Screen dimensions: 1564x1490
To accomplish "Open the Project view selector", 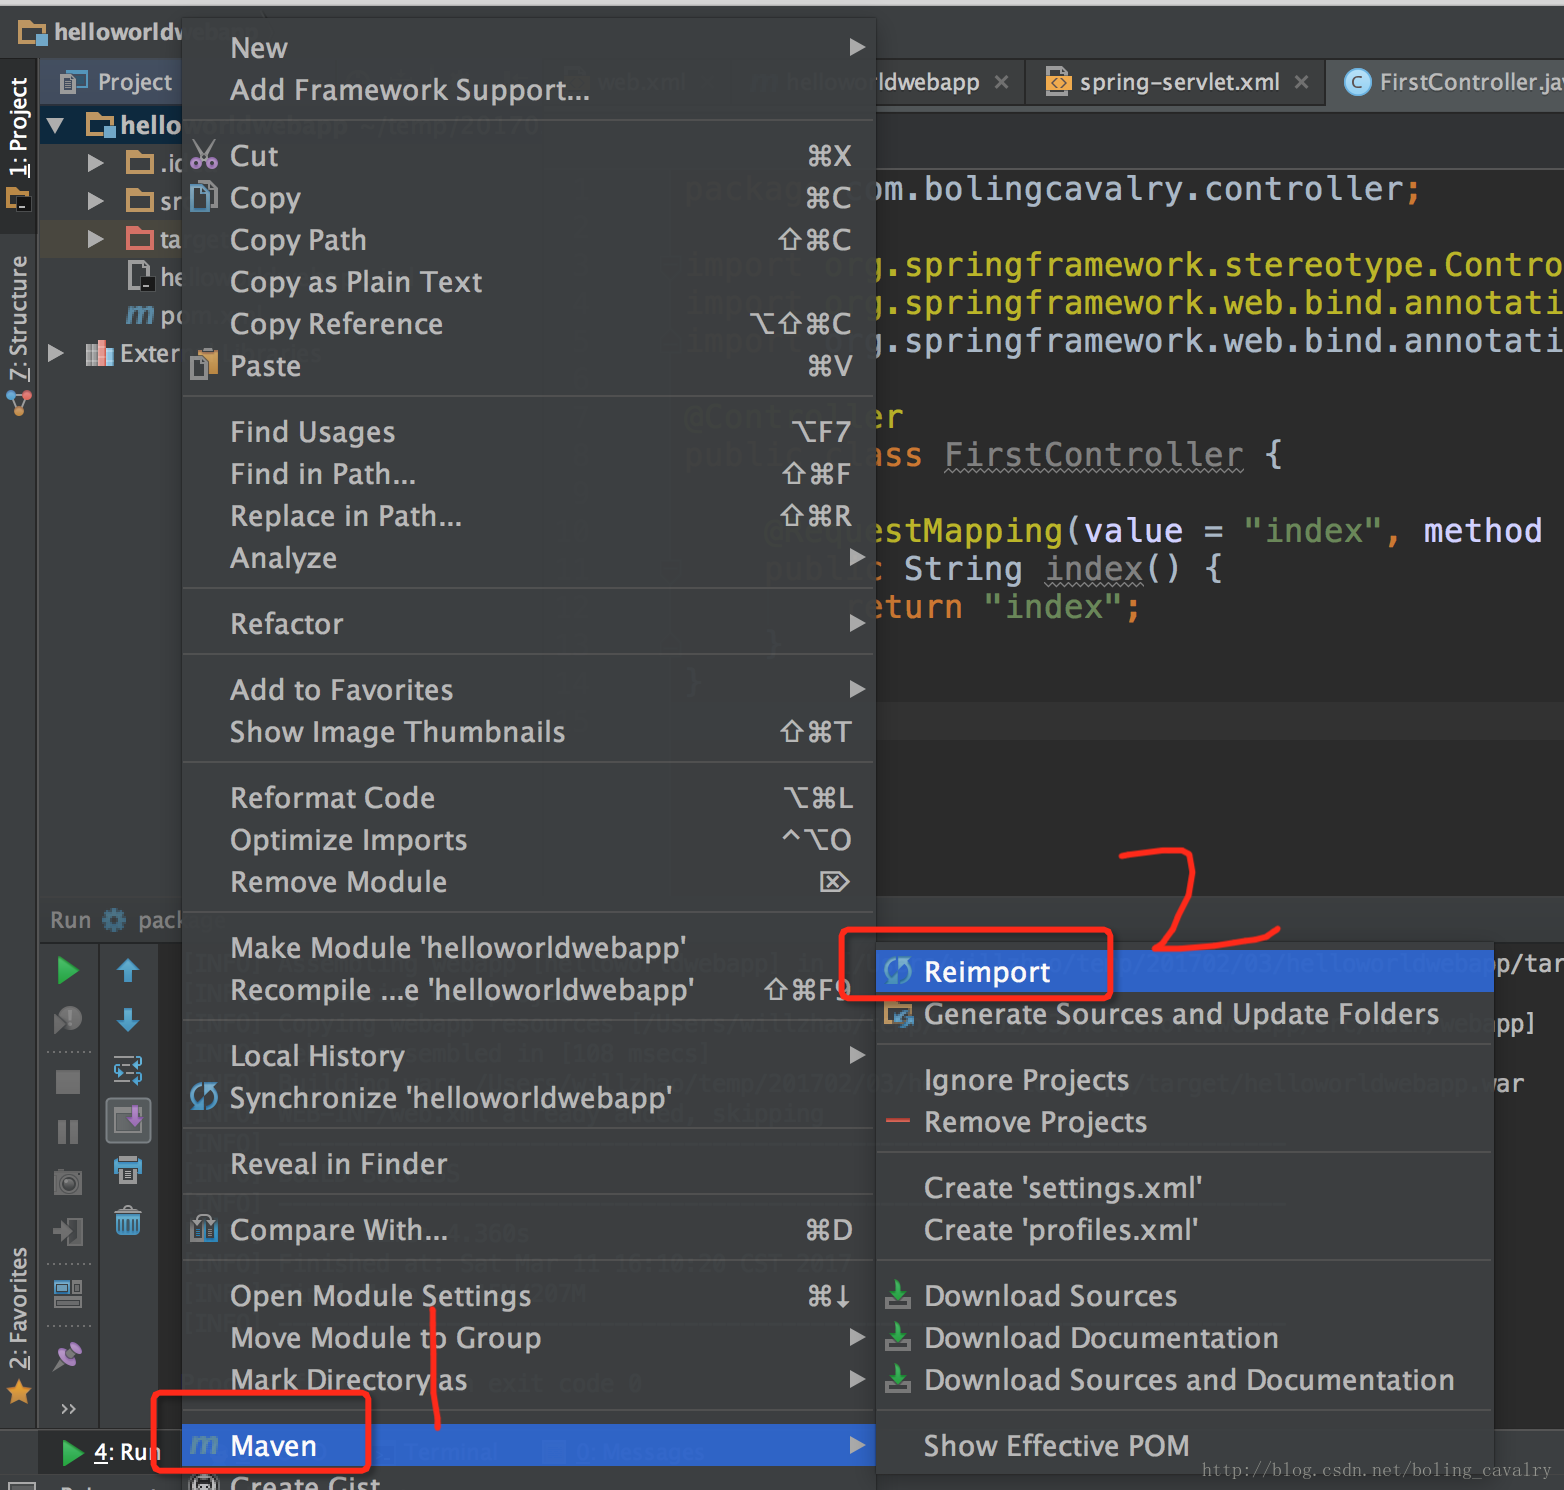I will pos(116,82).
